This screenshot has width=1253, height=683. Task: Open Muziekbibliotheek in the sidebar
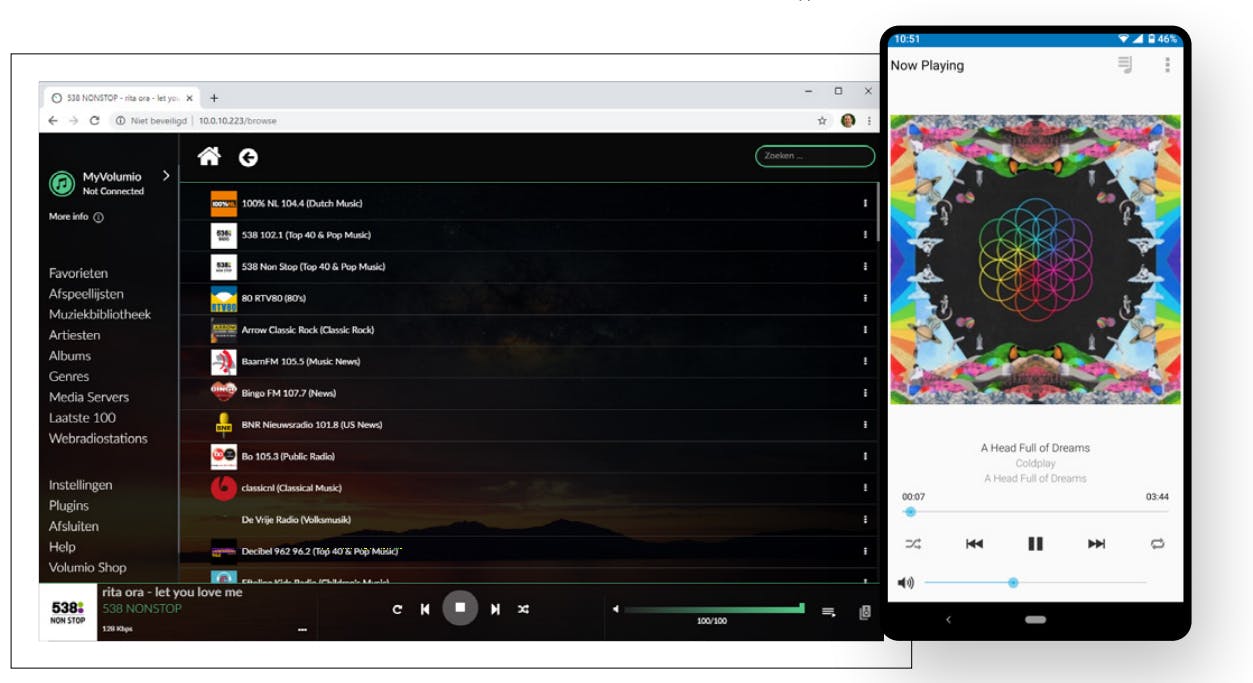click(100, 314)
